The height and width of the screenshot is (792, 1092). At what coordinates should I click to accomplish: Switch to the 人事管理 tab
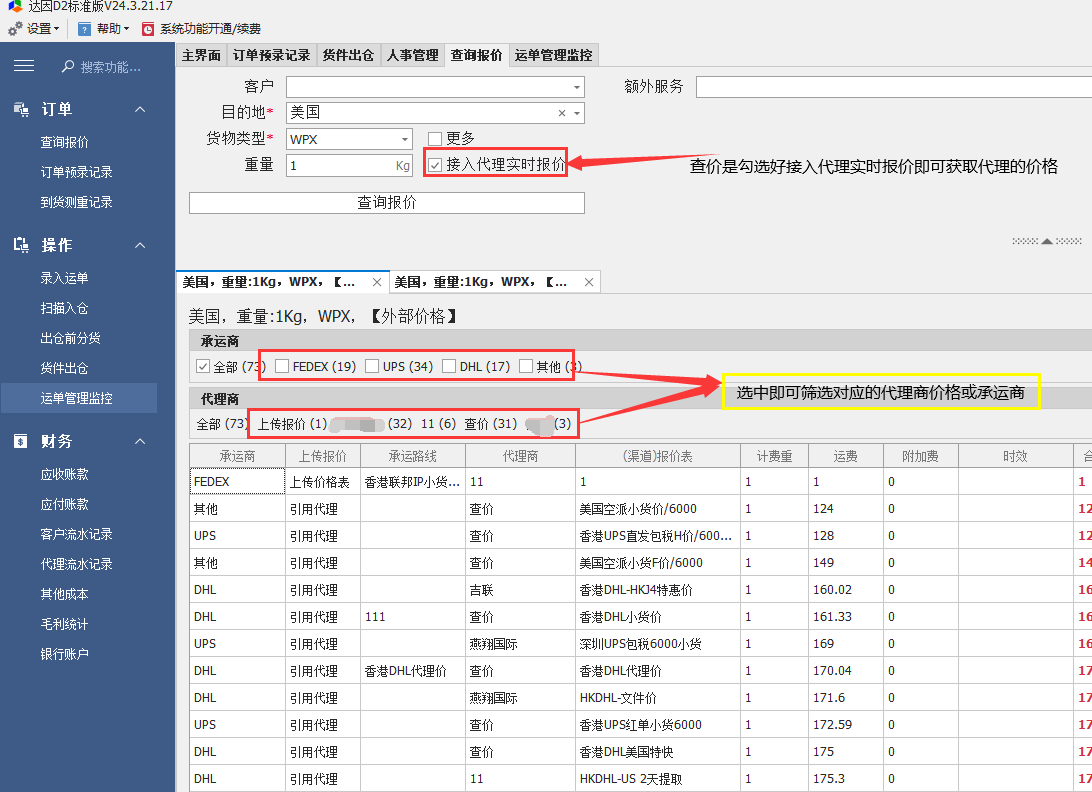pyautogui.click(x=412, y=56)
